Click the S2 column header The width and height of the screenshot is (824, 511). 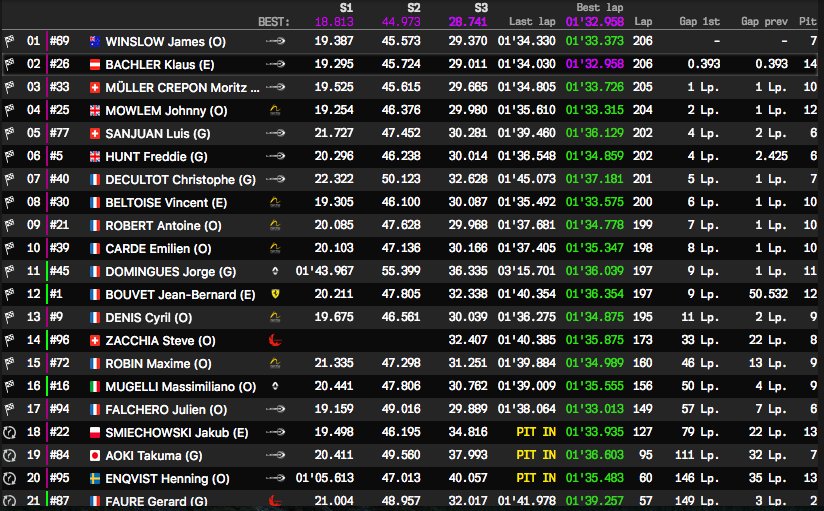click(414, 8)
